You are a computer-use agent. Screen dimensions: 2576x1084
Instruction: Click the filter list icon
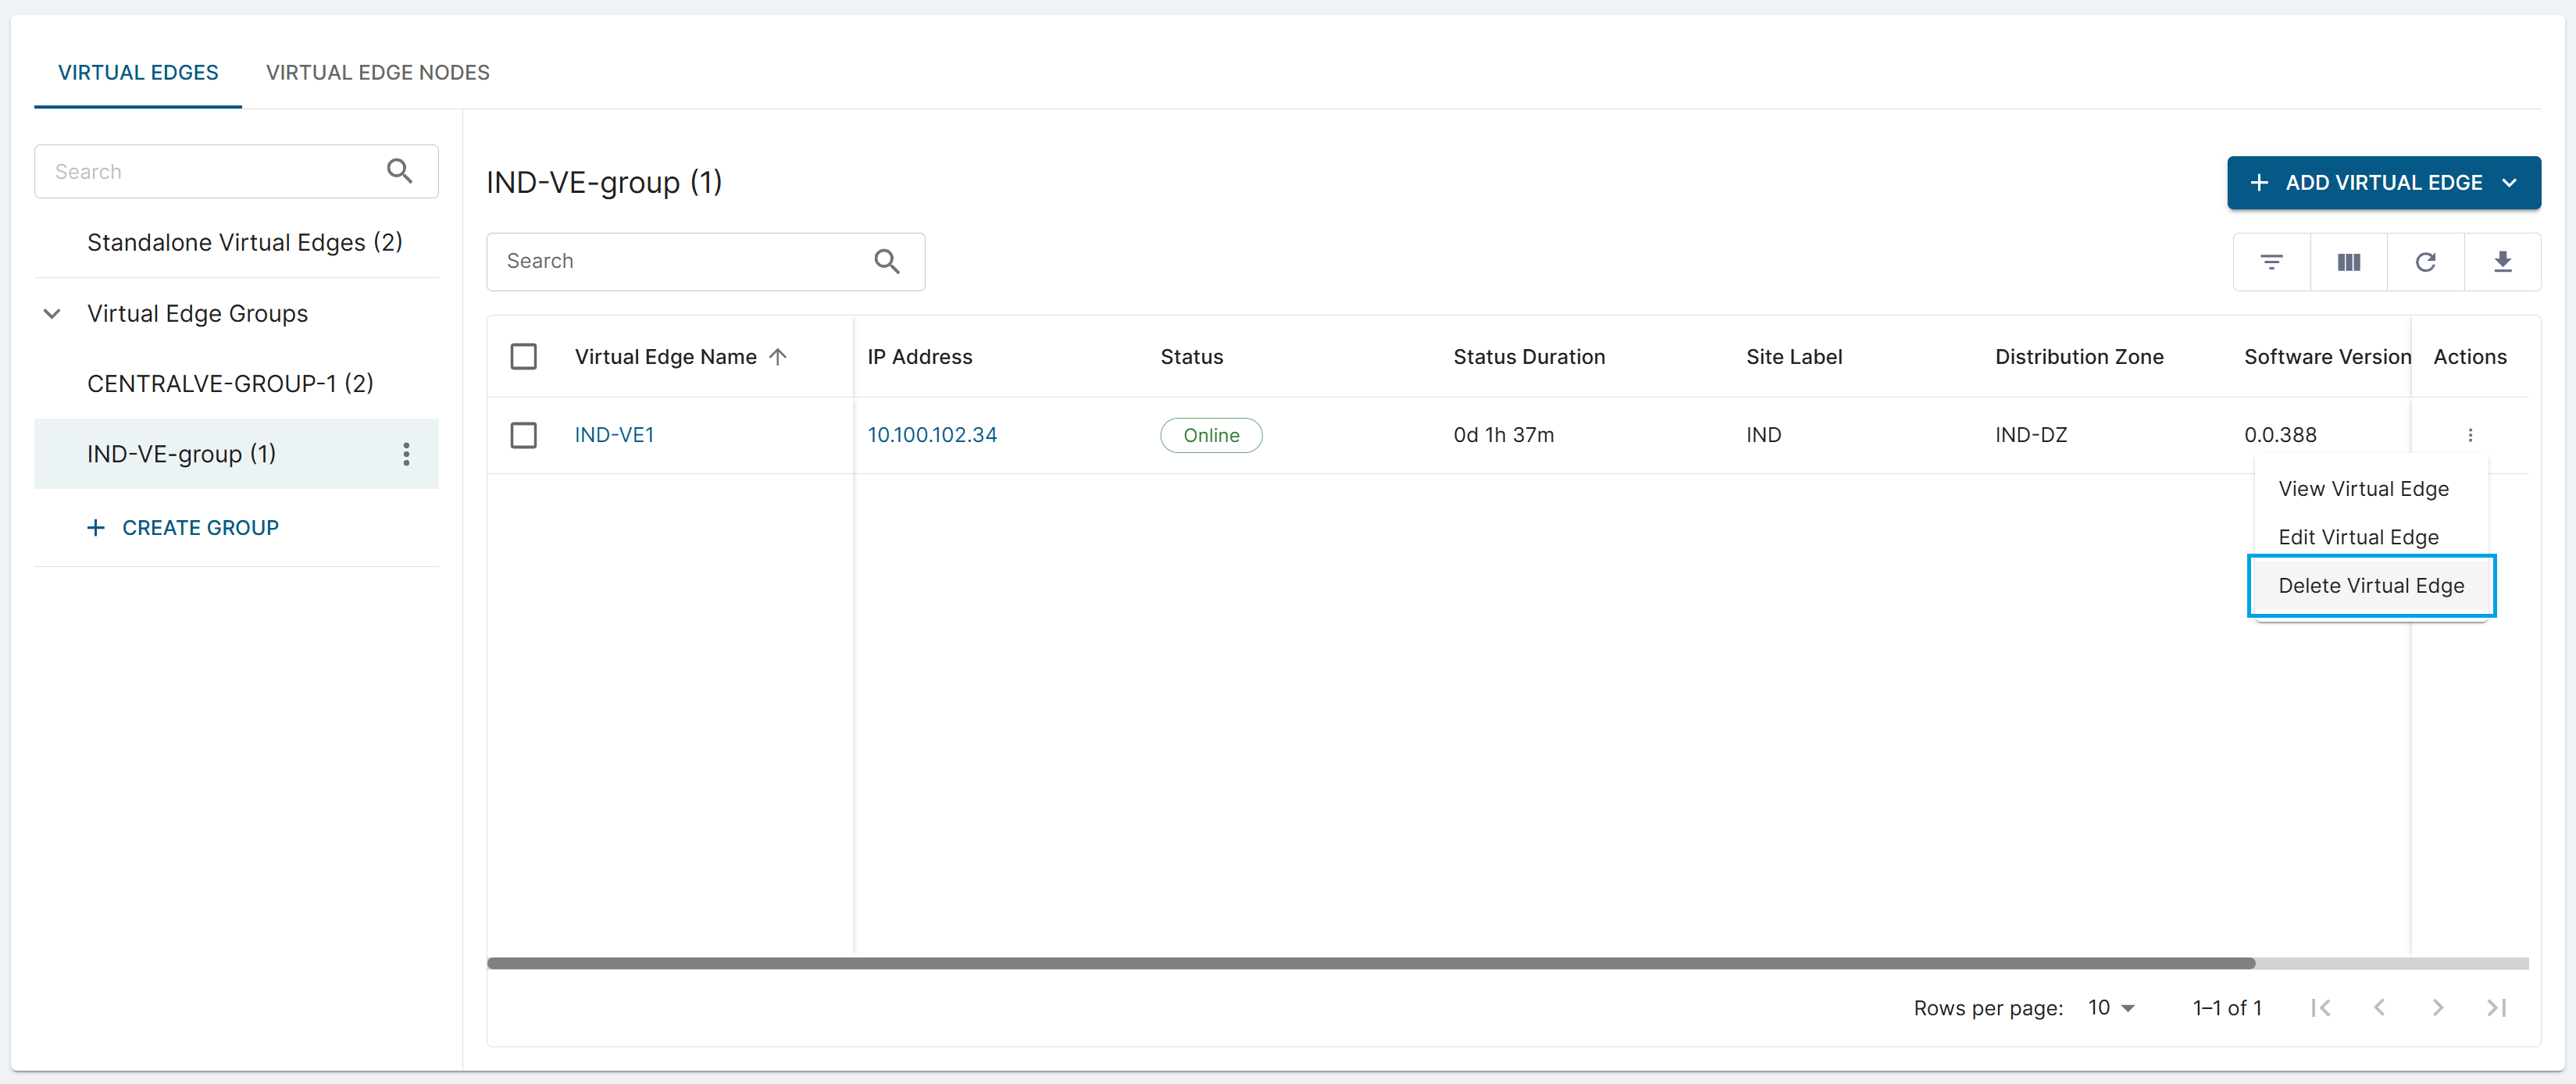(x=2271, y=262)
